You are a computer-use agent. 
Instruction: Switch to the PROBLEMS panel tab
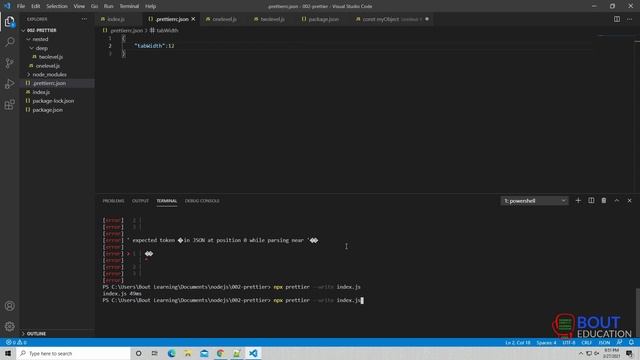(113, 201)
